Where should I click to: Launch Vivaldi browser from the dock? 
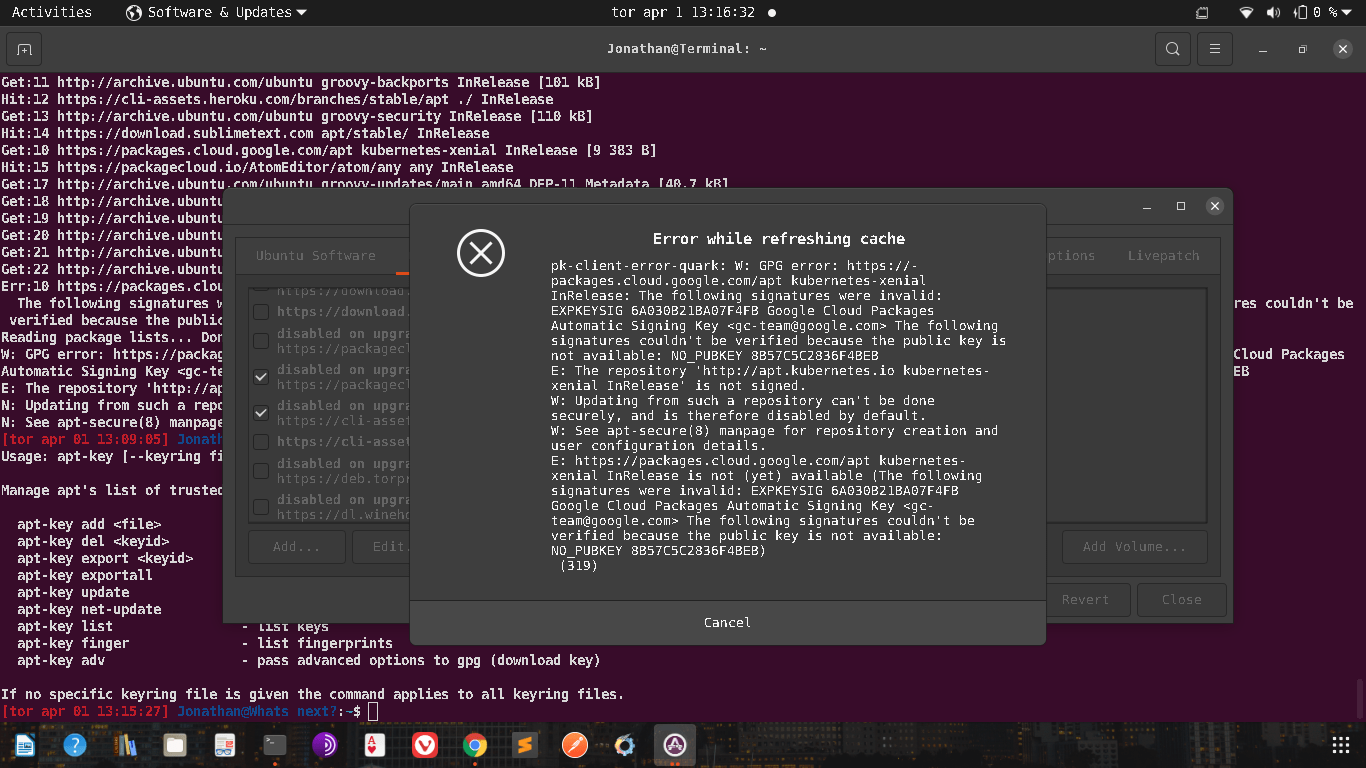425,745
